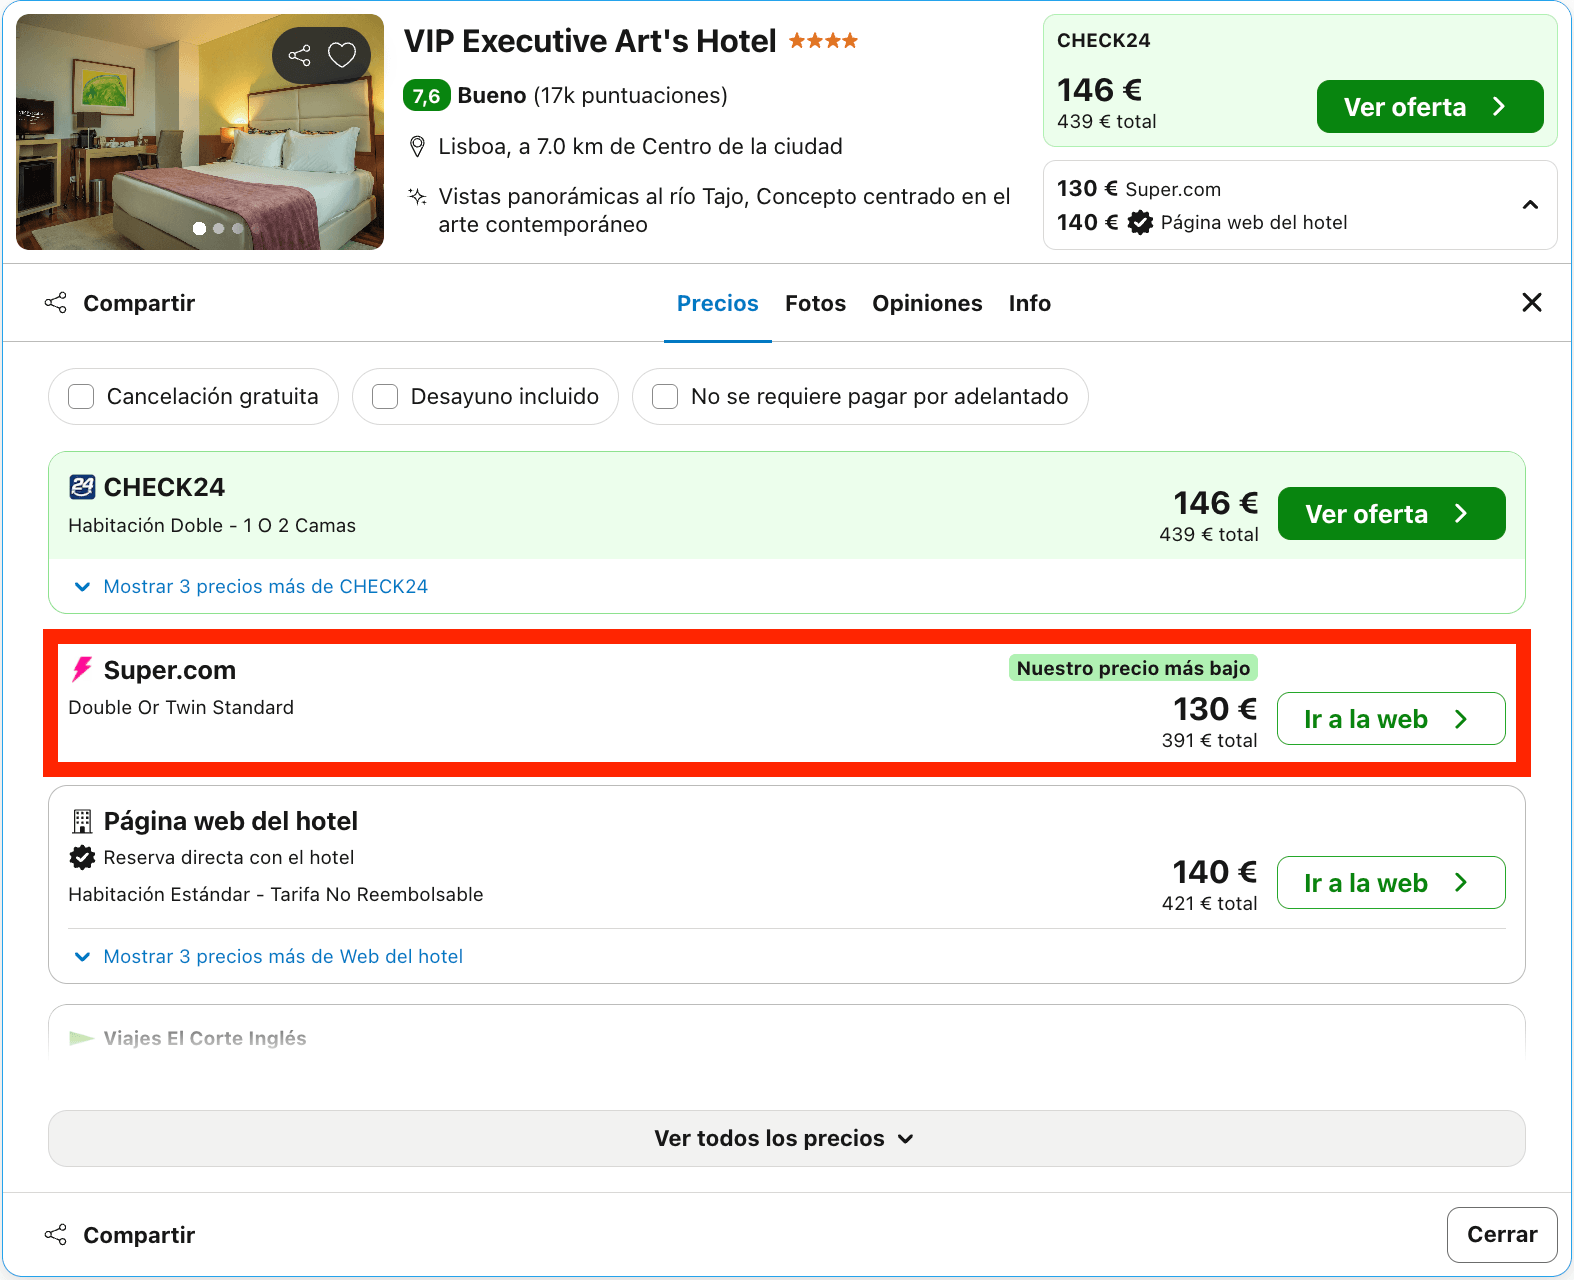
Task: Tick the Desayuno incluido checkbox
Action: tap(385, 397)
